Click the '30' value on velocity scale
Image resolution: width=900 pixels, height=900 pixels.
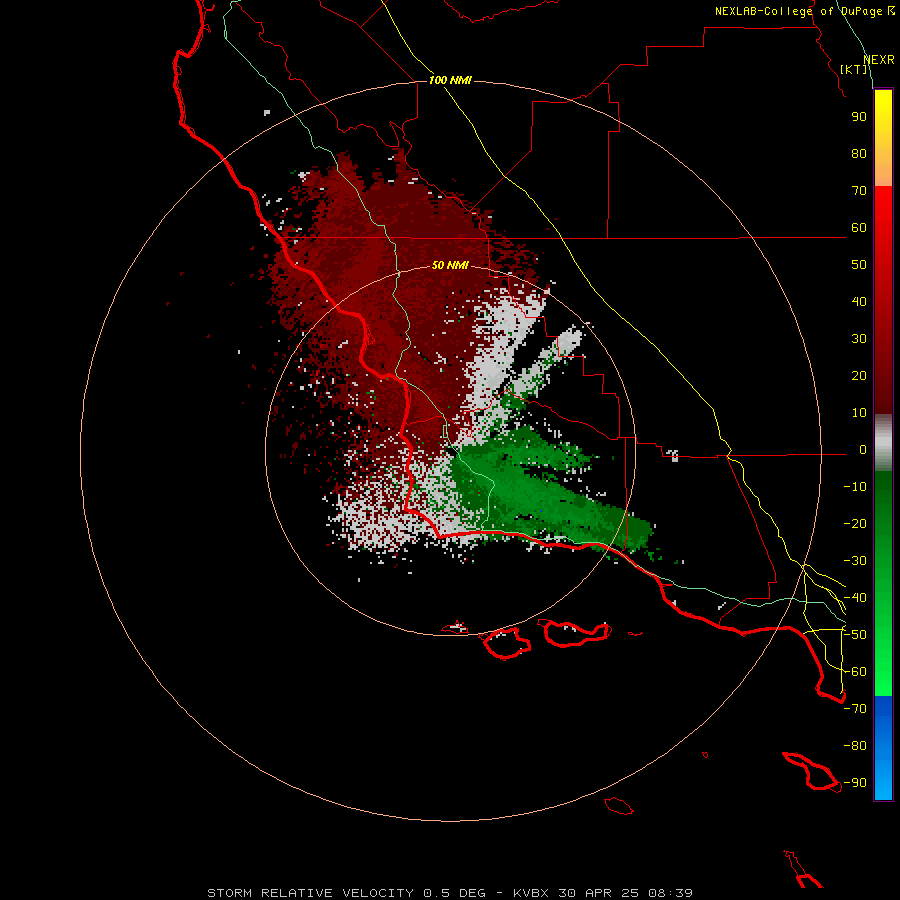tap(859, 339)
